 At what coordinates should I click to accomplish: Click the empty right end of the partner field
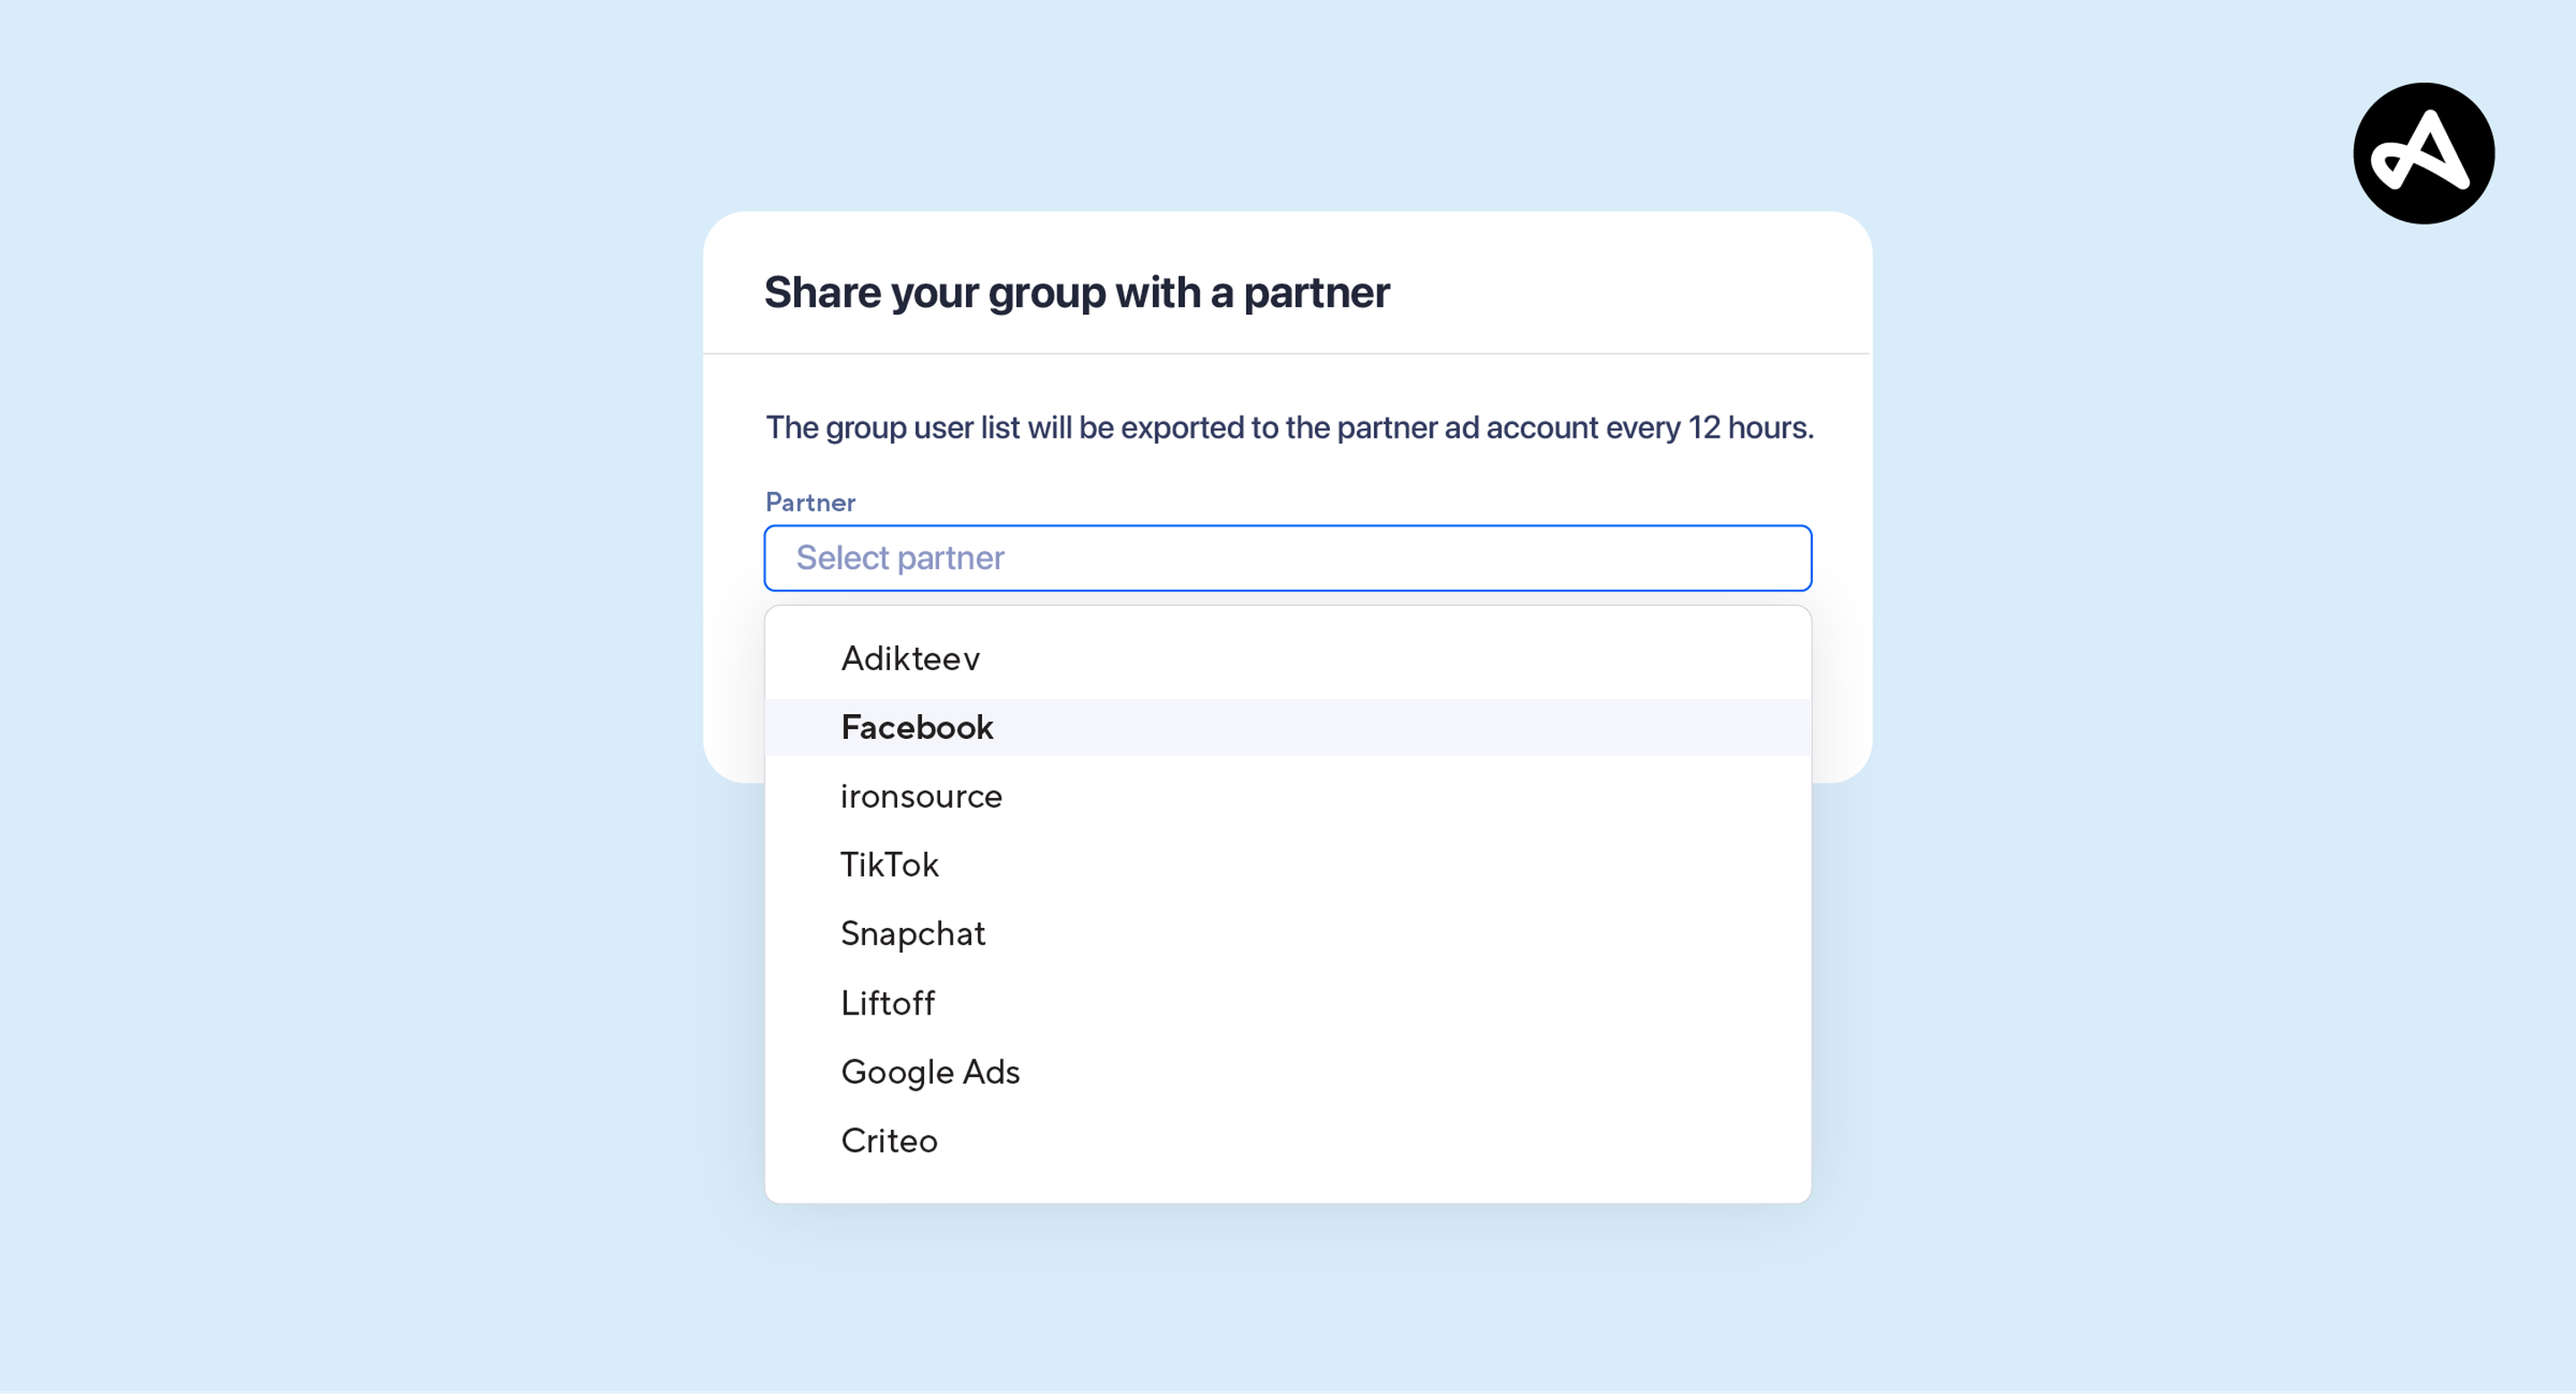tap(1700, 557)
